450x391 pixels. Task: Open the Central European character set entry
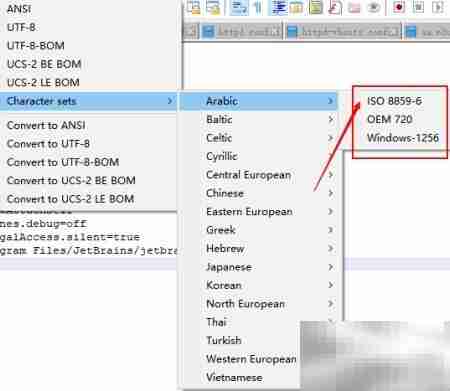[x=259, y=175]
